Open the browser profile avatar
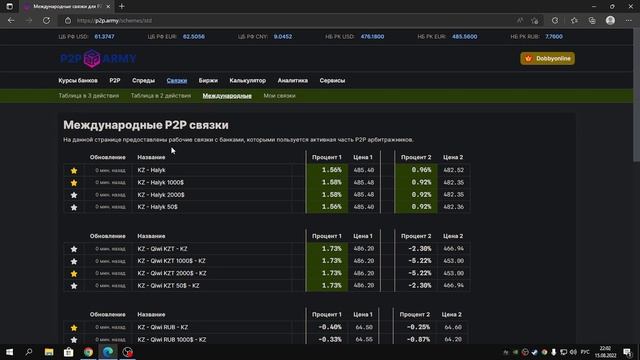The image size is (640, 360). (x=610, y=20)
